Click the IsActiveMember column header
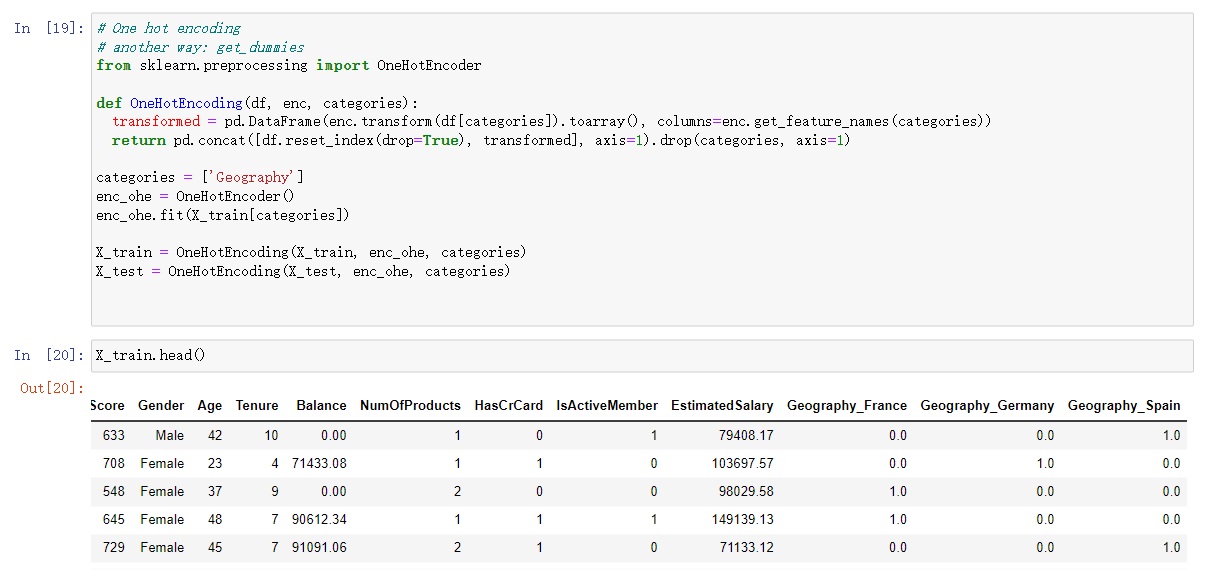 point(607,405)
